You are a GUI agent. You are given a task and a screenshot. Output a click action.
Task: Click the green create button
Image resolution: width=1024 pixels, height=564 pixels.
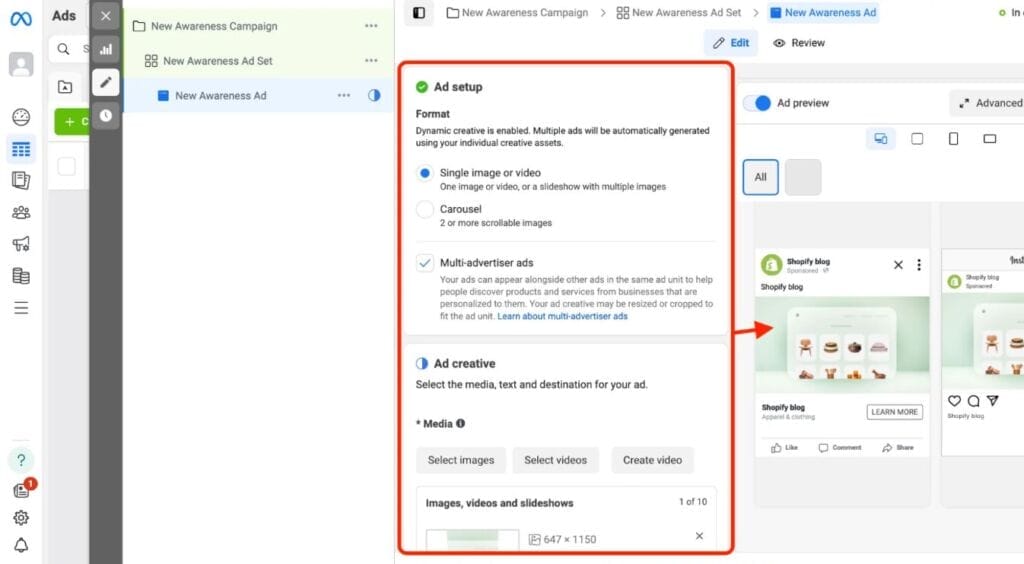(71, 121)
